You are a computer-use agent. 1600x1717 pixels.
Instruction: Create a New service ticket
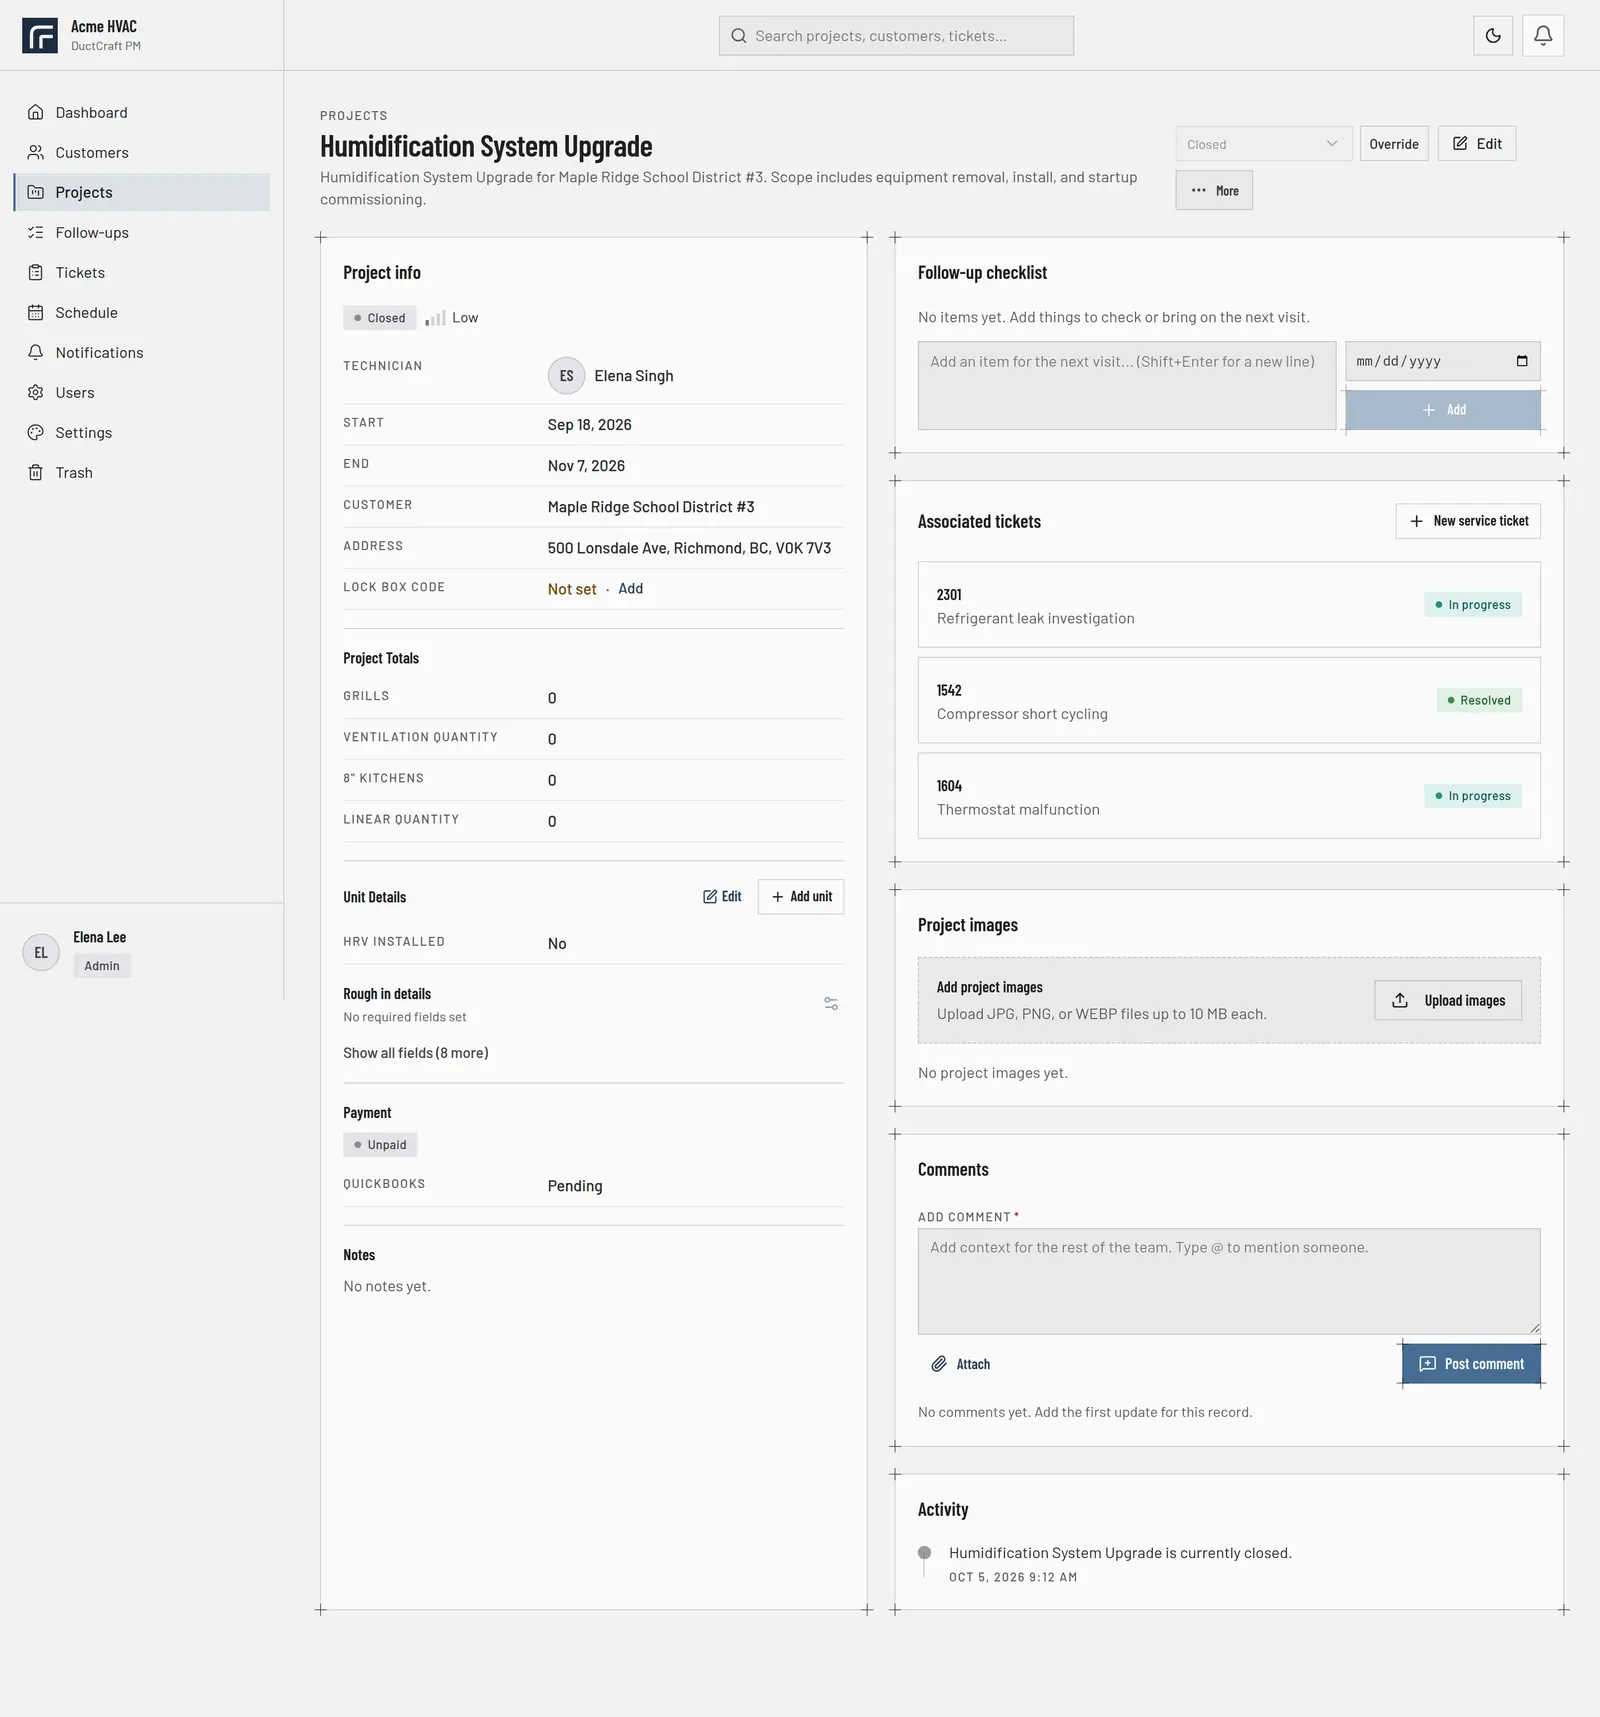tap(1468, 521)
